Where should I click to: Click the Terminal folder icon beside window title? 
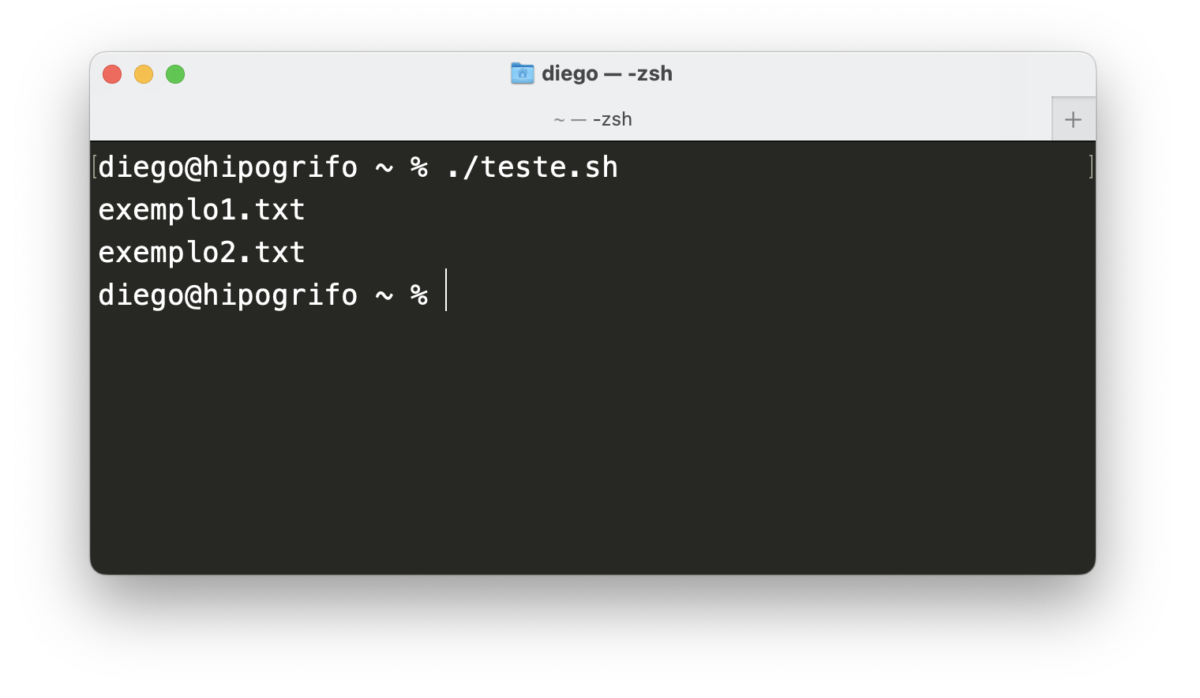(x=523, y=73)
